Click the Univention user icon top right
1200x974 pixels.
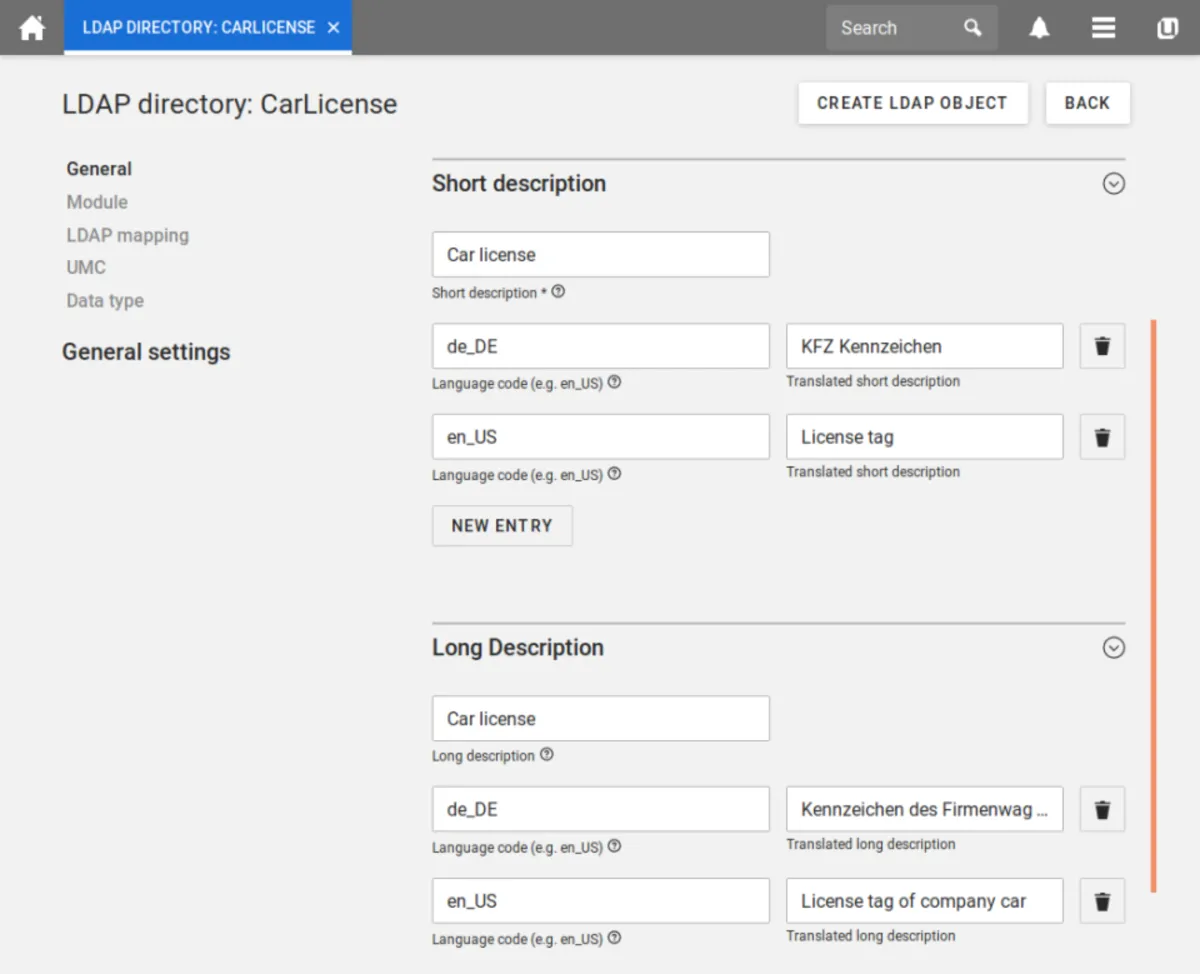1166,27
